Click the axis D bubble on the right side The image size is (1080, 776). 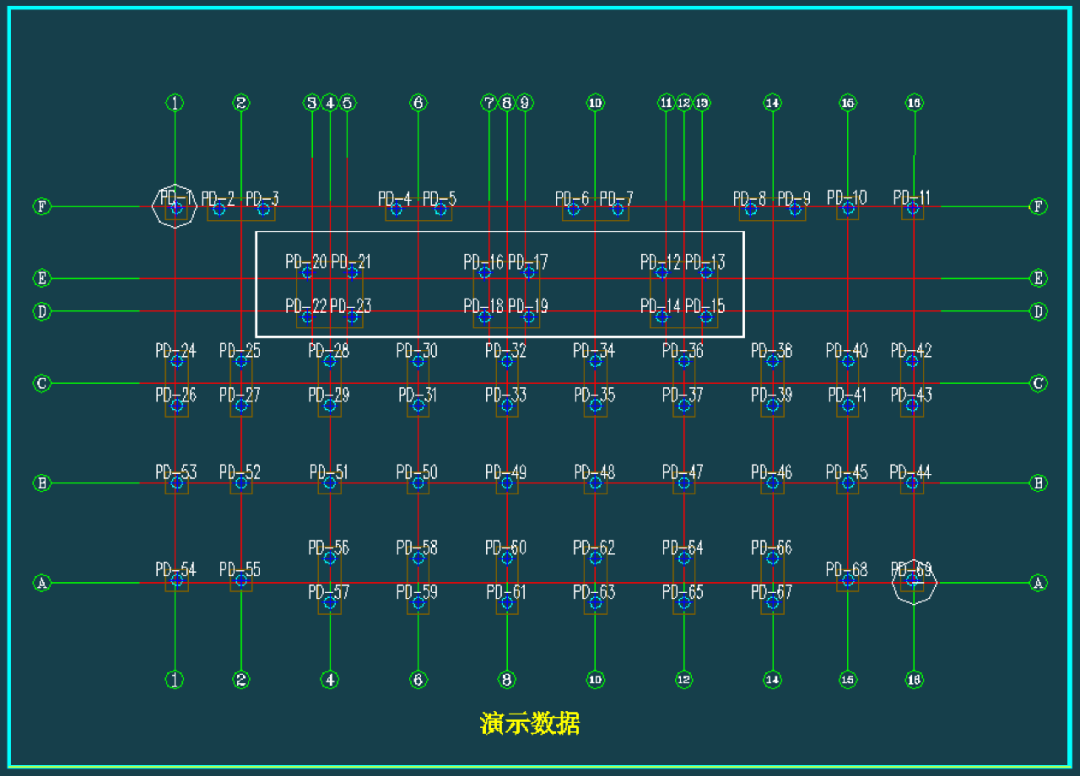tap(1038, 312)
